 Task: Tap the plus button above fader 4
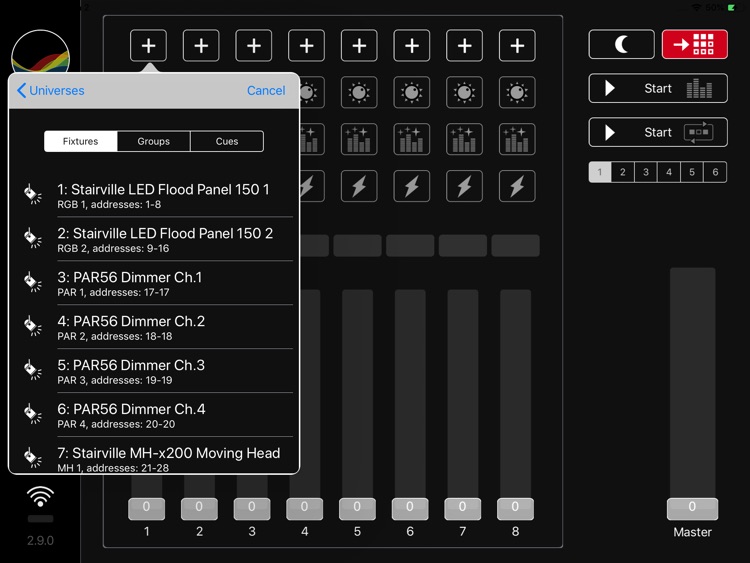(306, 46)
